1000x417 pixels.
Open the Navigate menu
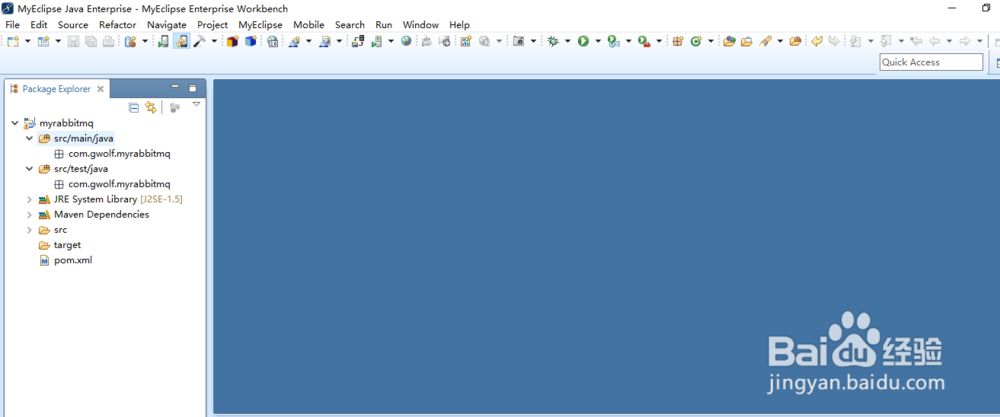point(166,25)
